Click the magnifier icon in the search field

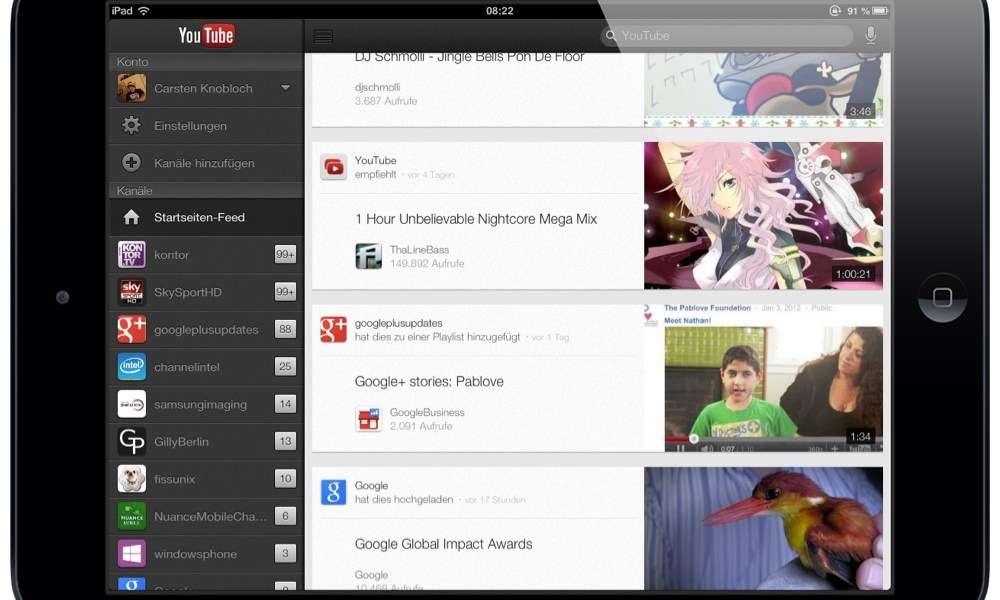(611, 36)
